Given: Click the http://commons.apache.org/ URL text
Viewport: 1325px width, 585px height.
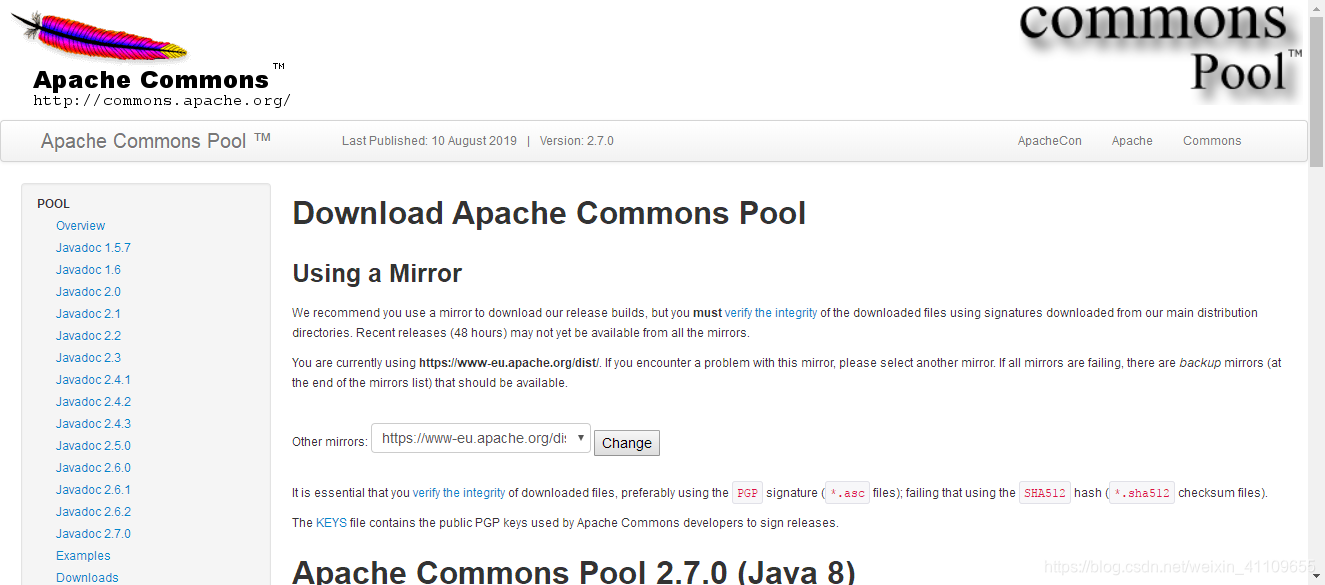Looking at the screenshot, I should (162, 100).
